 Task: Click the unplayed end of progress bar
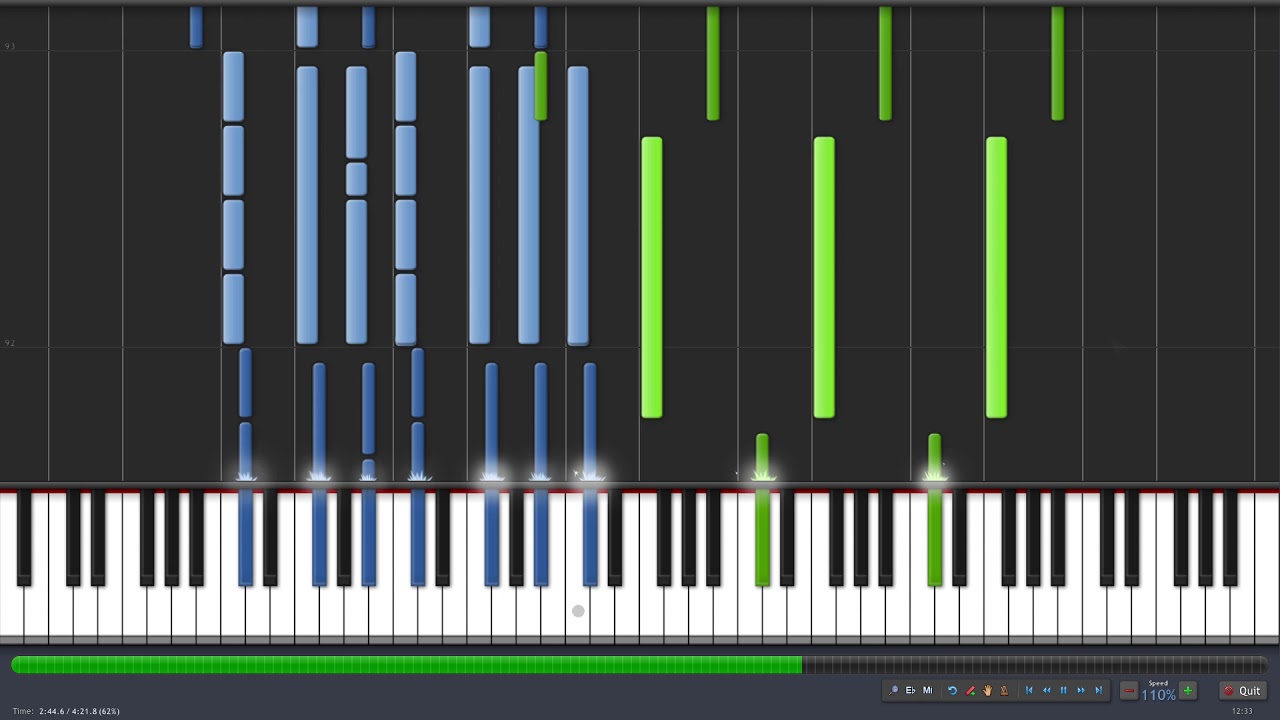point(1035,664)
